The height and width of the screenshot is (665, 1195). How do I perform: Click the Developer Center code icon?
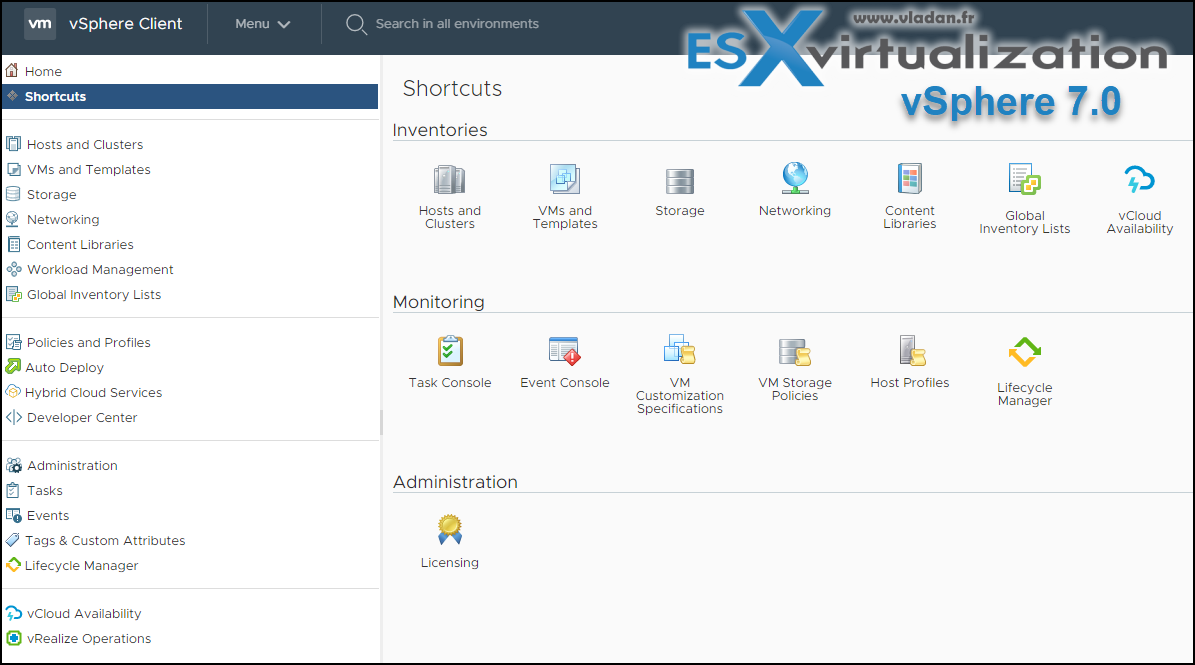coord(14,417)
